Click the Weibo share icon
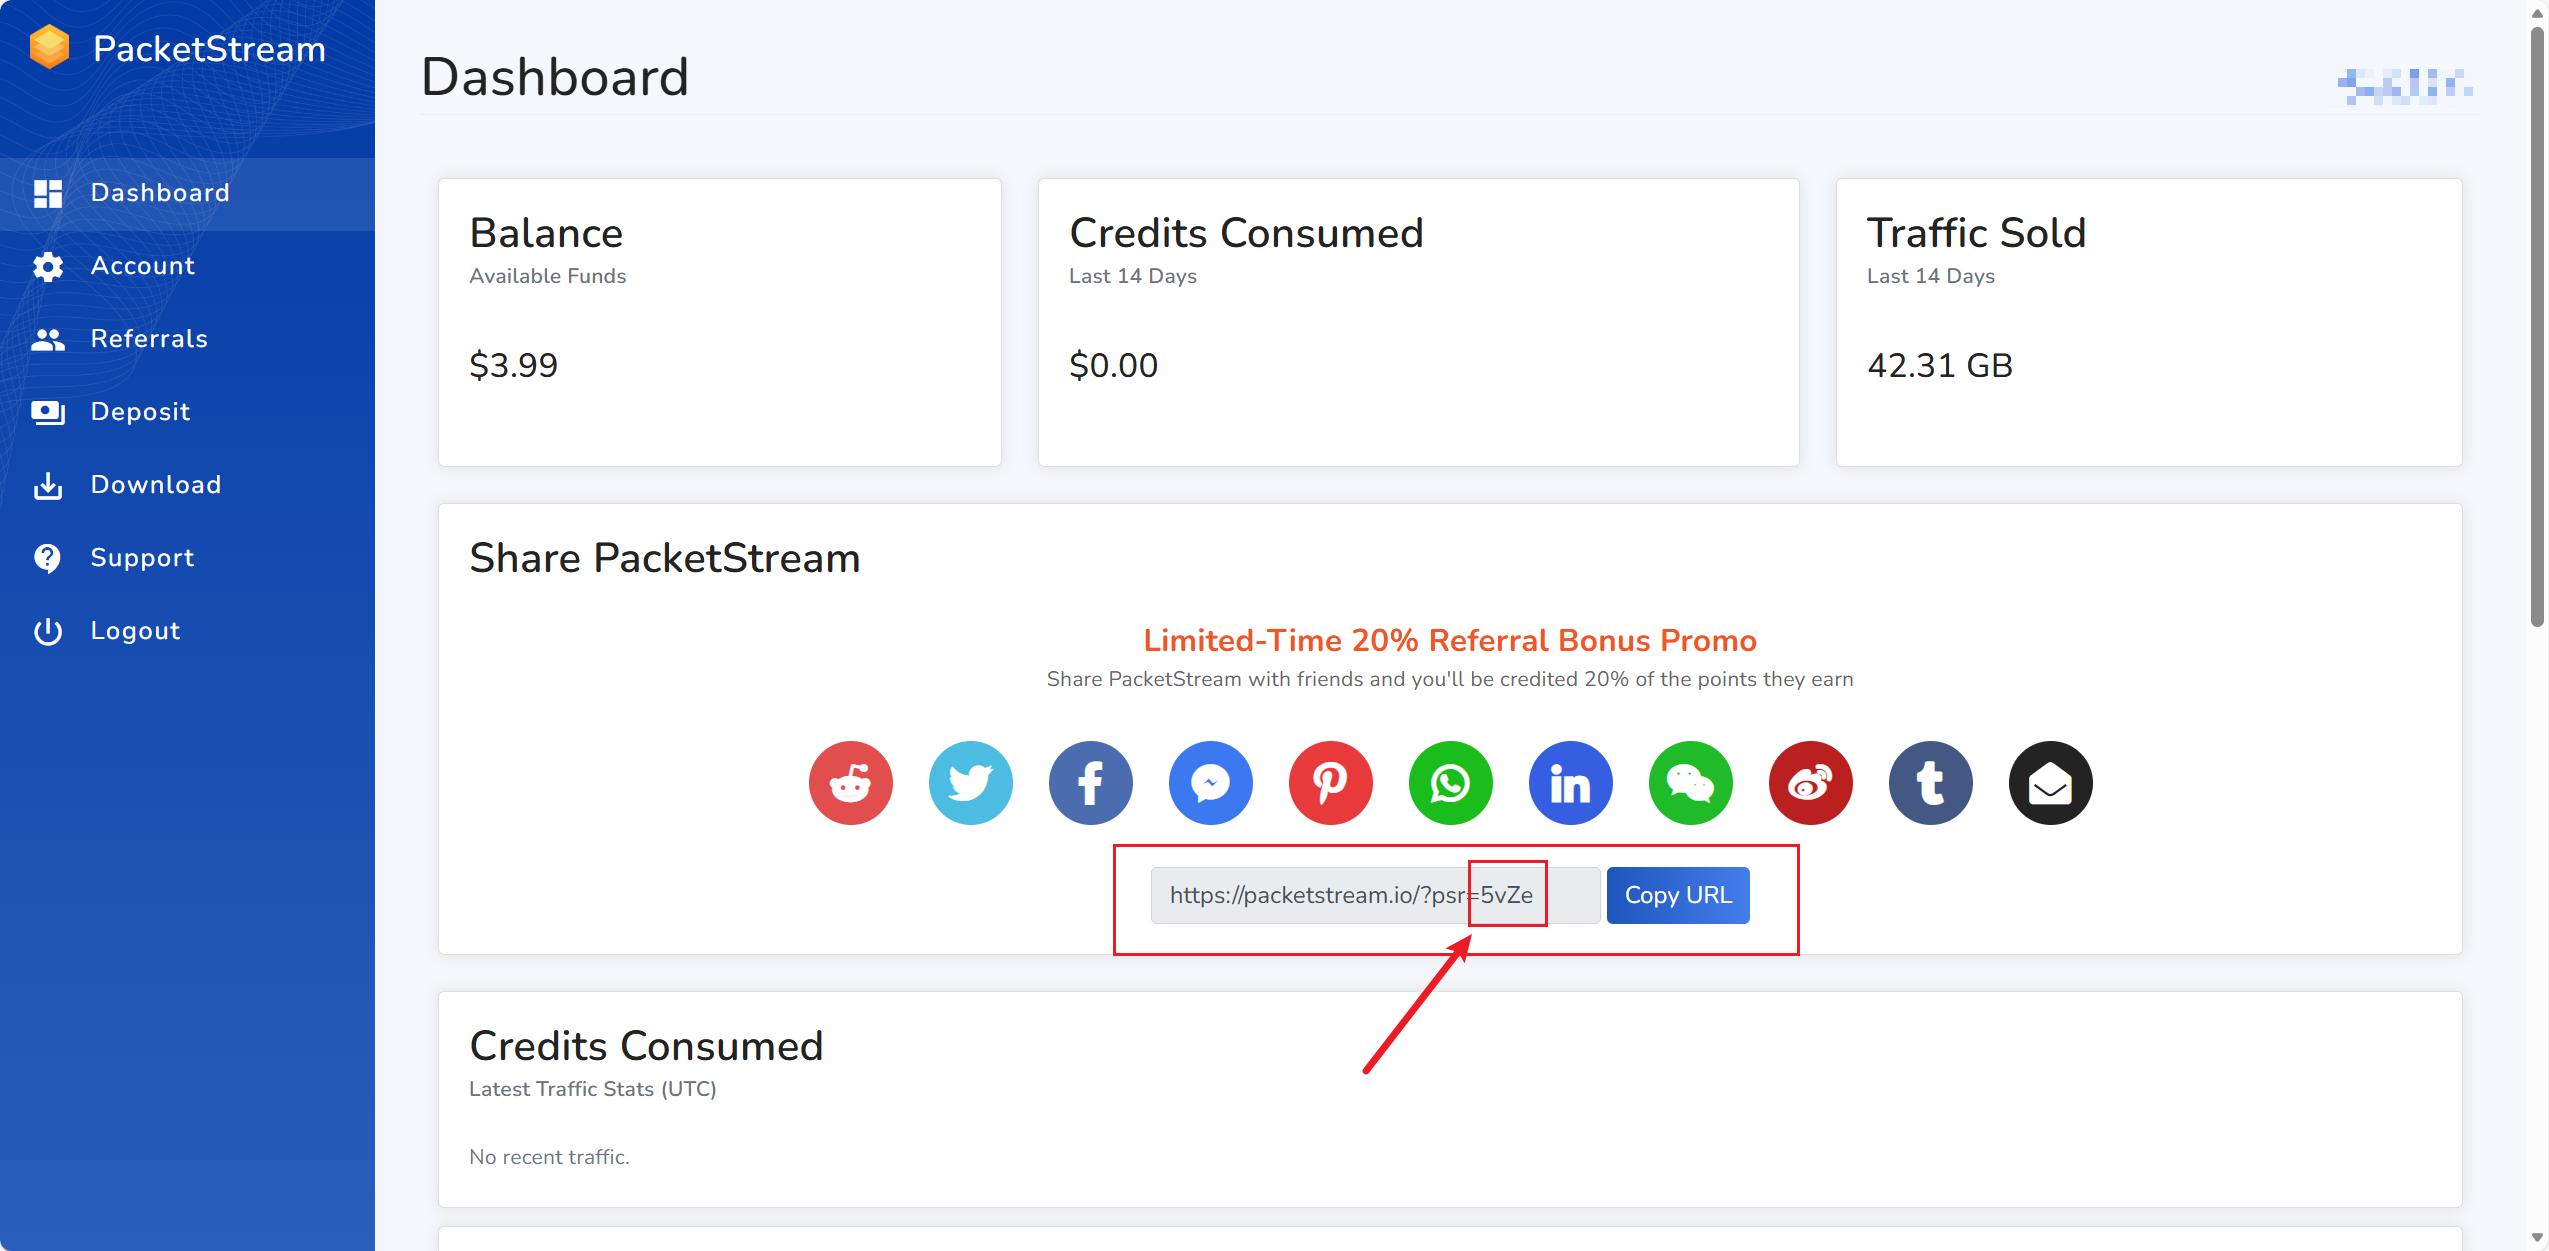 pos(1810,783)
